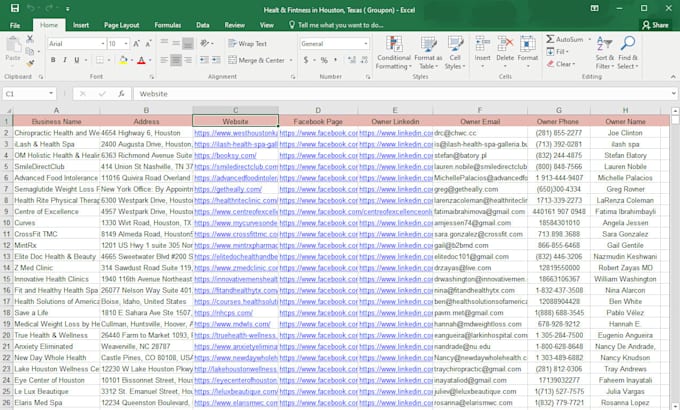The image size is (680, 410).
Task: Click the Decrease Decimal icon
Action: pyautogui.click(x=364, y=60)
